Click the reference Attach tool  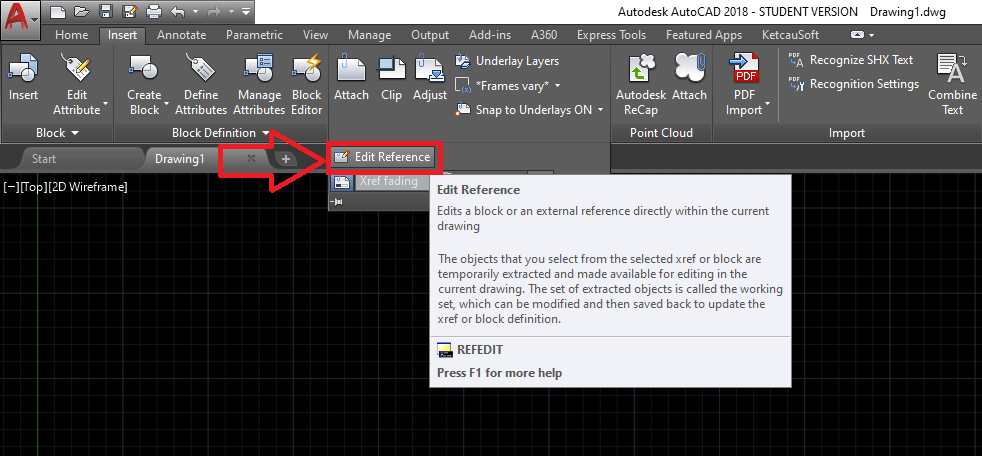coord(351,78)
